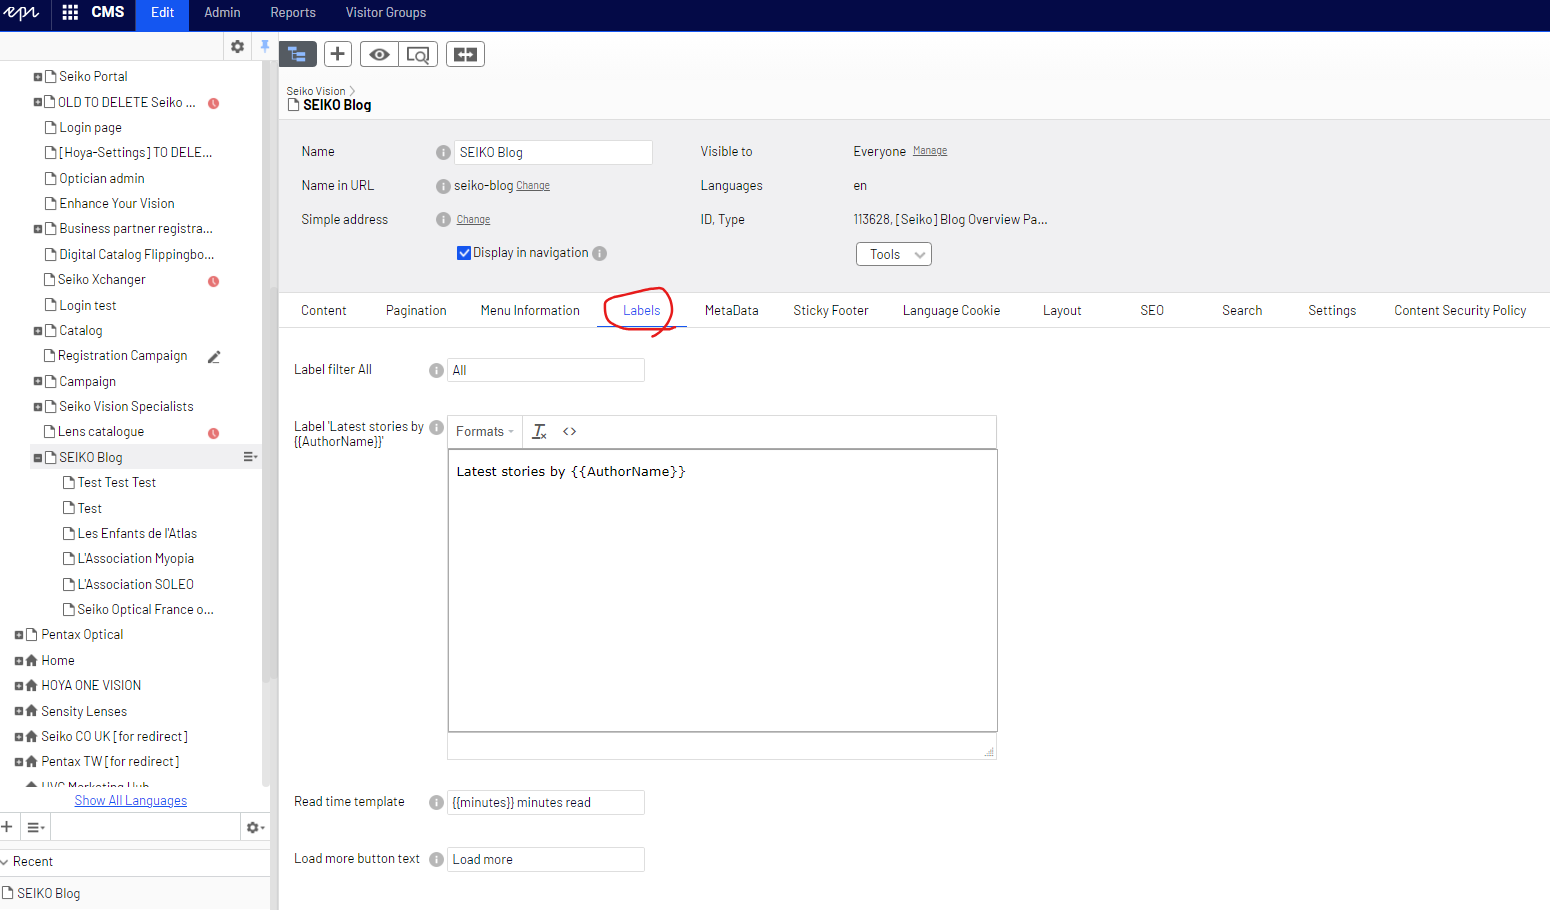Collapse the SEIKO Blog tree node
Viewport: 1550px width, 910px height.
38,458
